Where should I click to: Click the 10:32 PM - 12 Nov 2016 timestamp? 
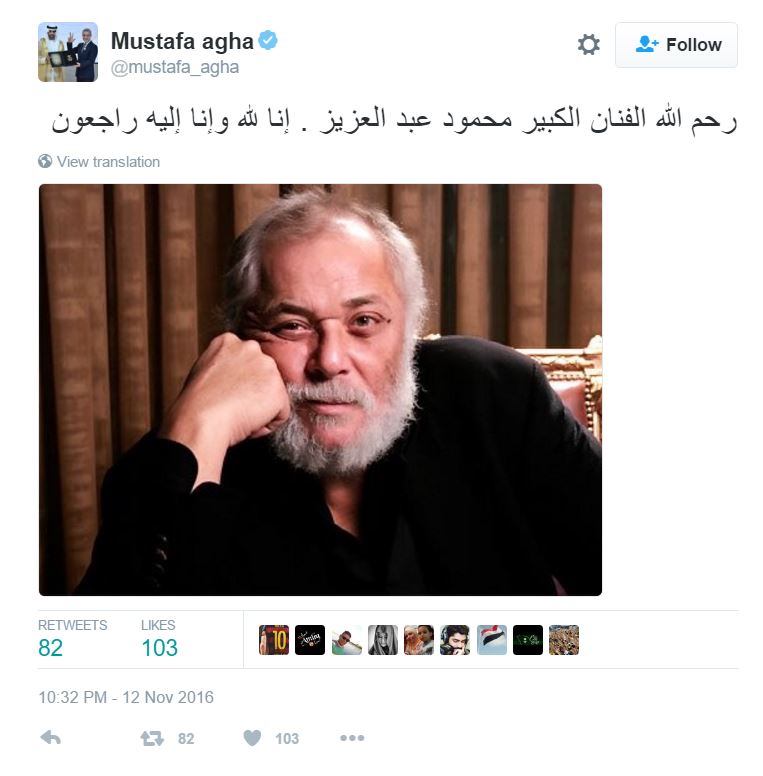pyautogui.click(x=126, y=697)
